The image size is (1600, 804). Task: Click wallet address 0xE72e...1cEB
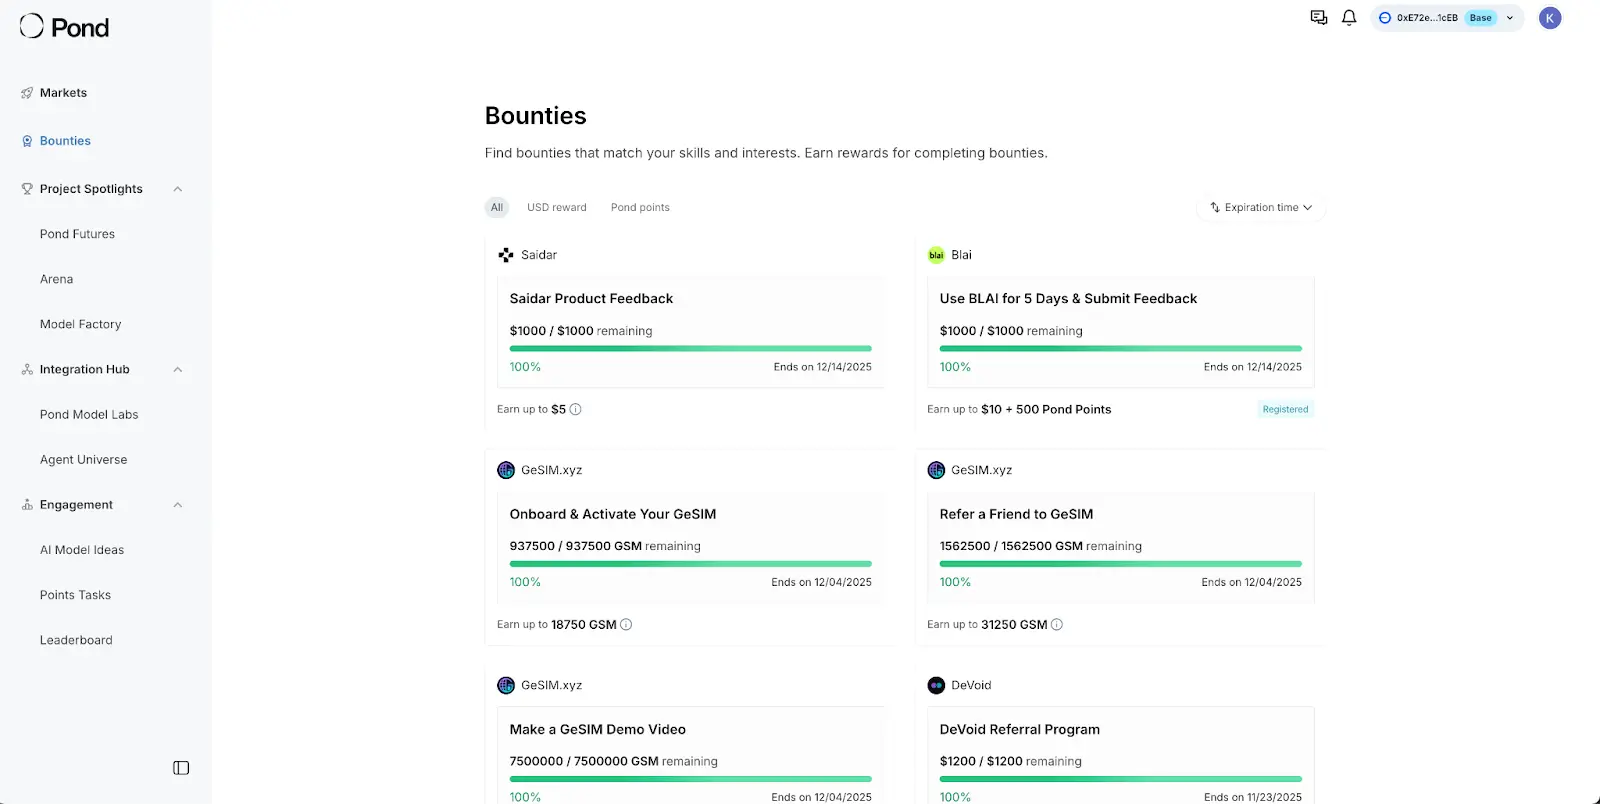pyautogui.click(x=1427, y=18)
